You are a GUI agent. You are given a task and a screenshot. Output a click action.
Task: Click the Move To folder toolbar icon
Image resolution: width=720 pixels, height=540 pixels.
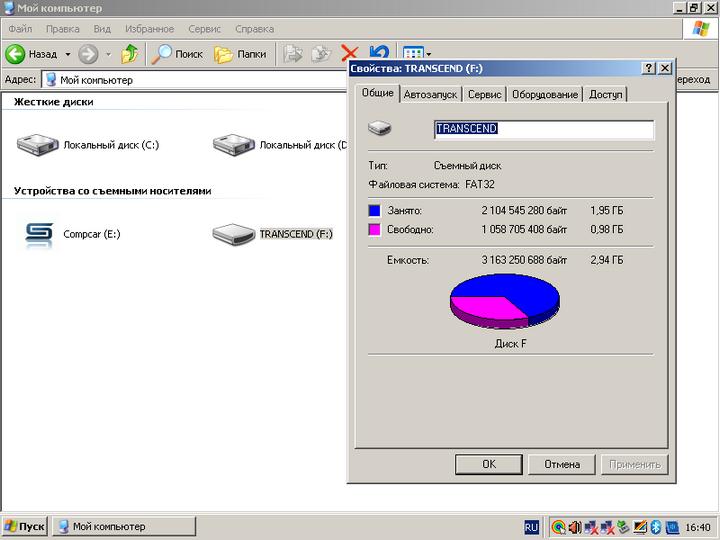click(292, 54)
